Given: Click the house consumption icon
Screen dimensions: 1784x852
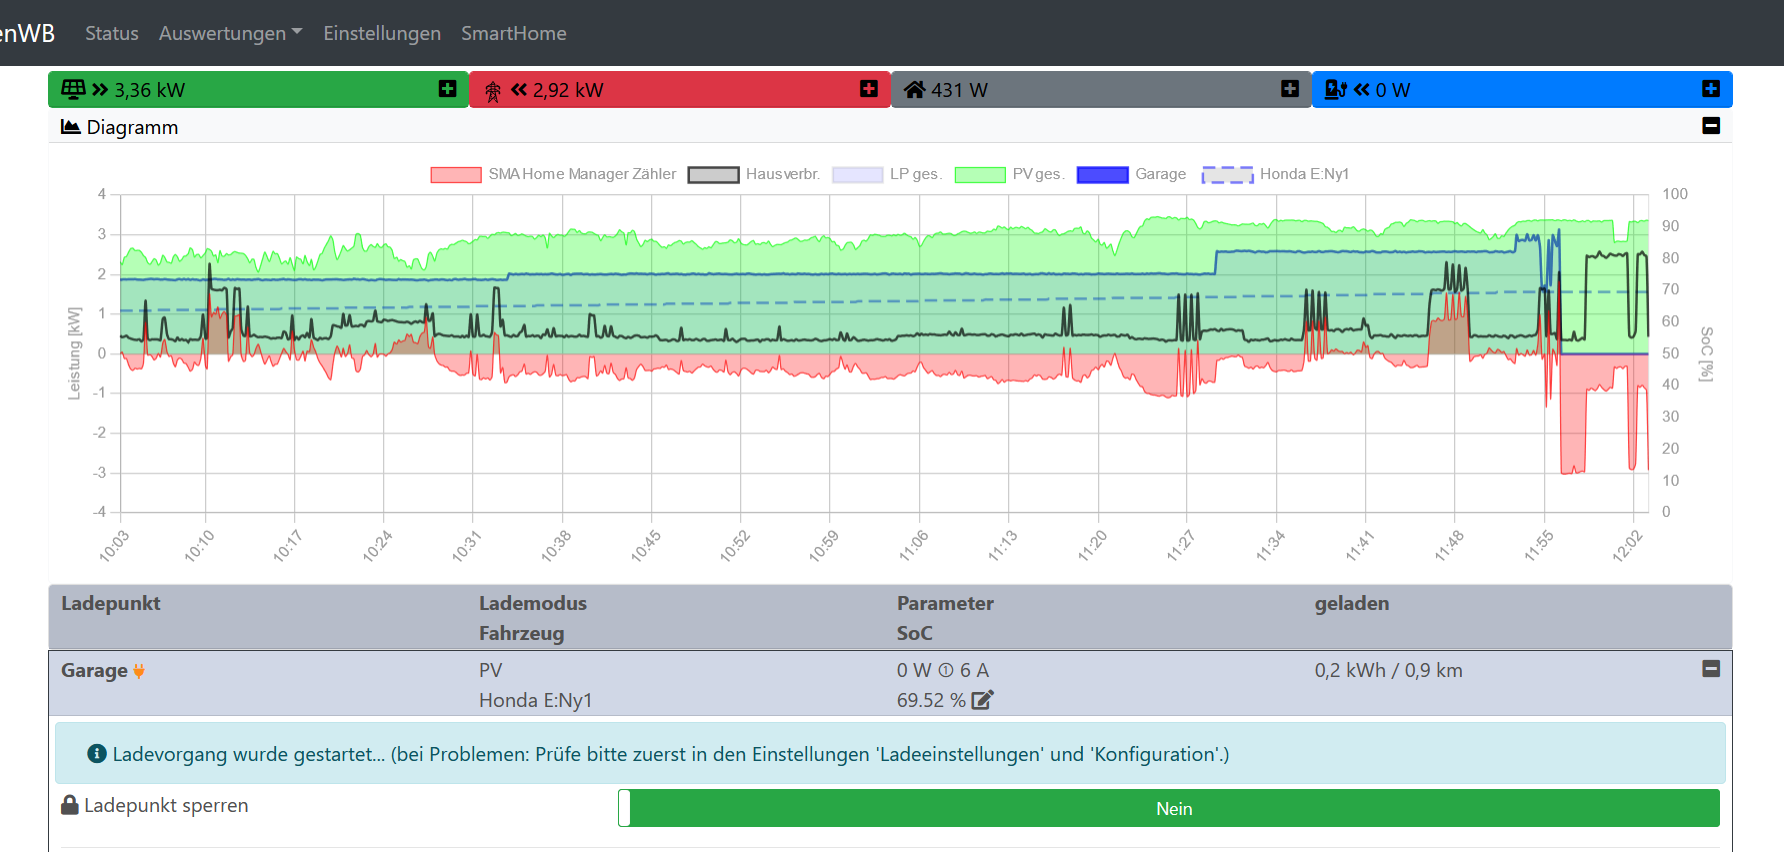Looking at the screenshot, I should (914, 90).
